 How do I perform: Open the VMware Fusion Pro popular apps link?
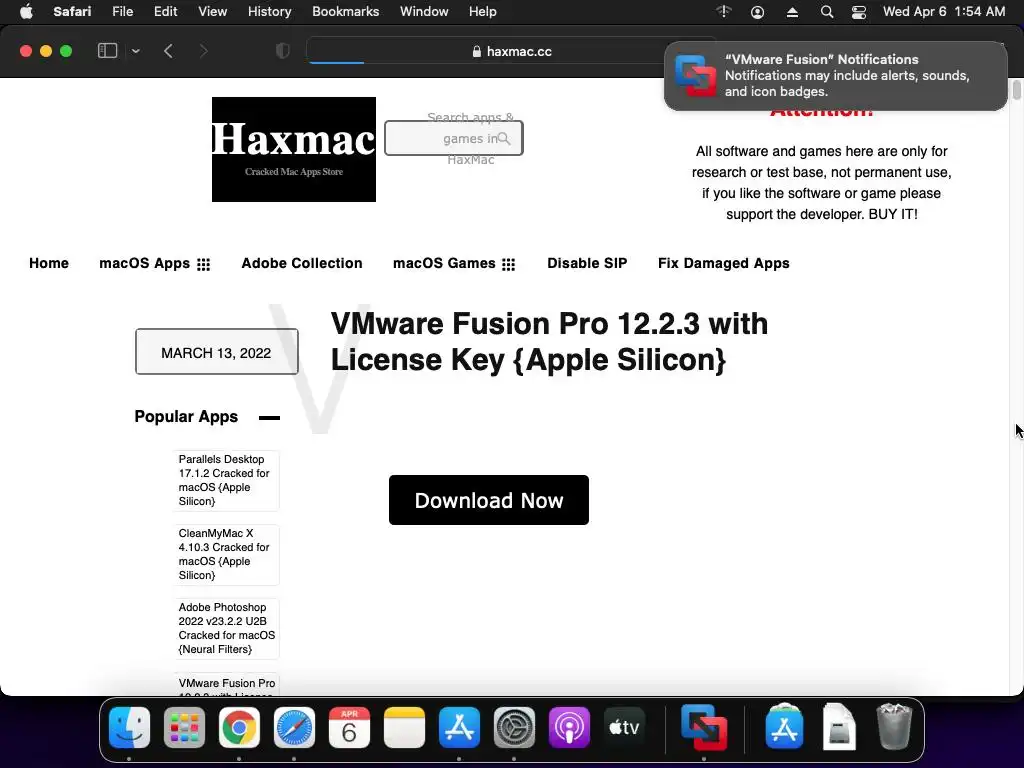(226, 684)
